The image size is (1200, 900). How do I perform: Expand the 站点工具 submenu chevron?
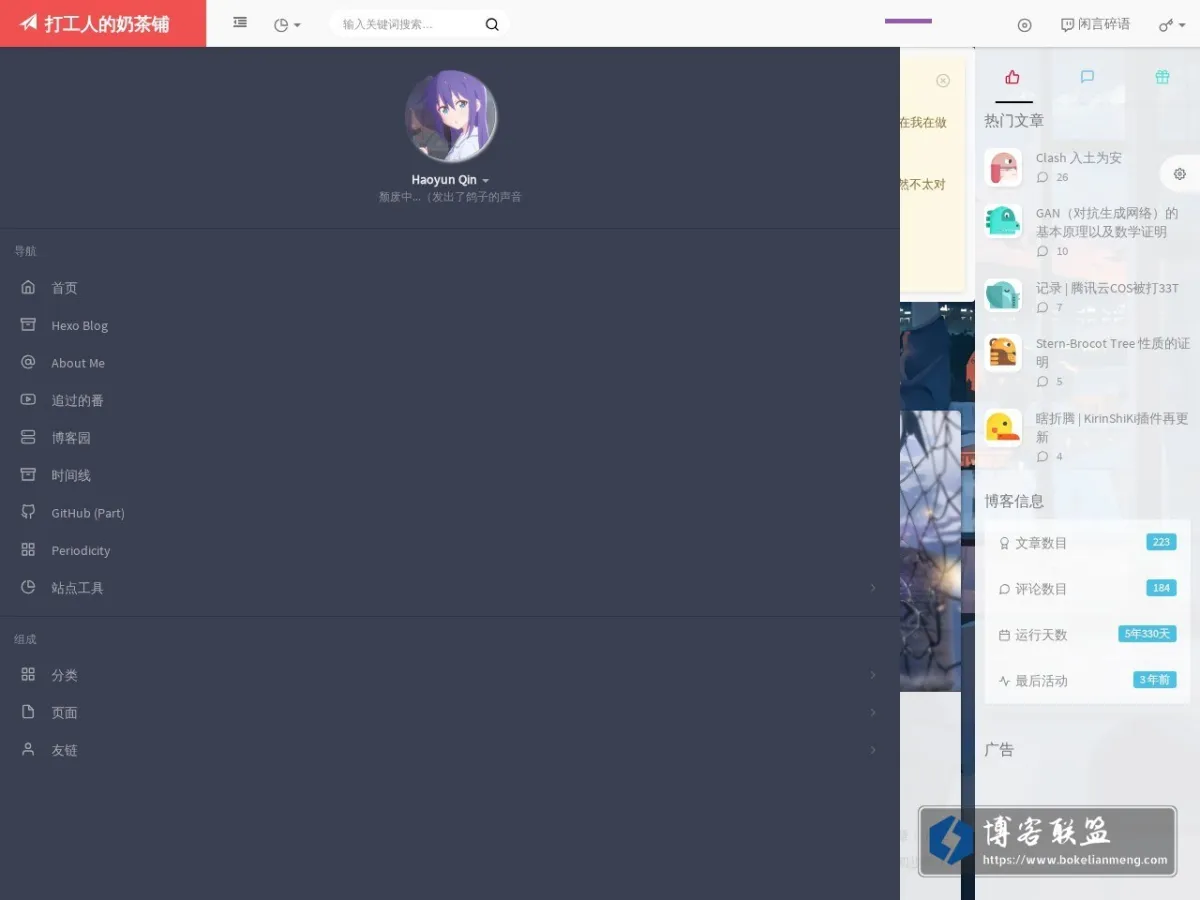(x=873, y=588)
